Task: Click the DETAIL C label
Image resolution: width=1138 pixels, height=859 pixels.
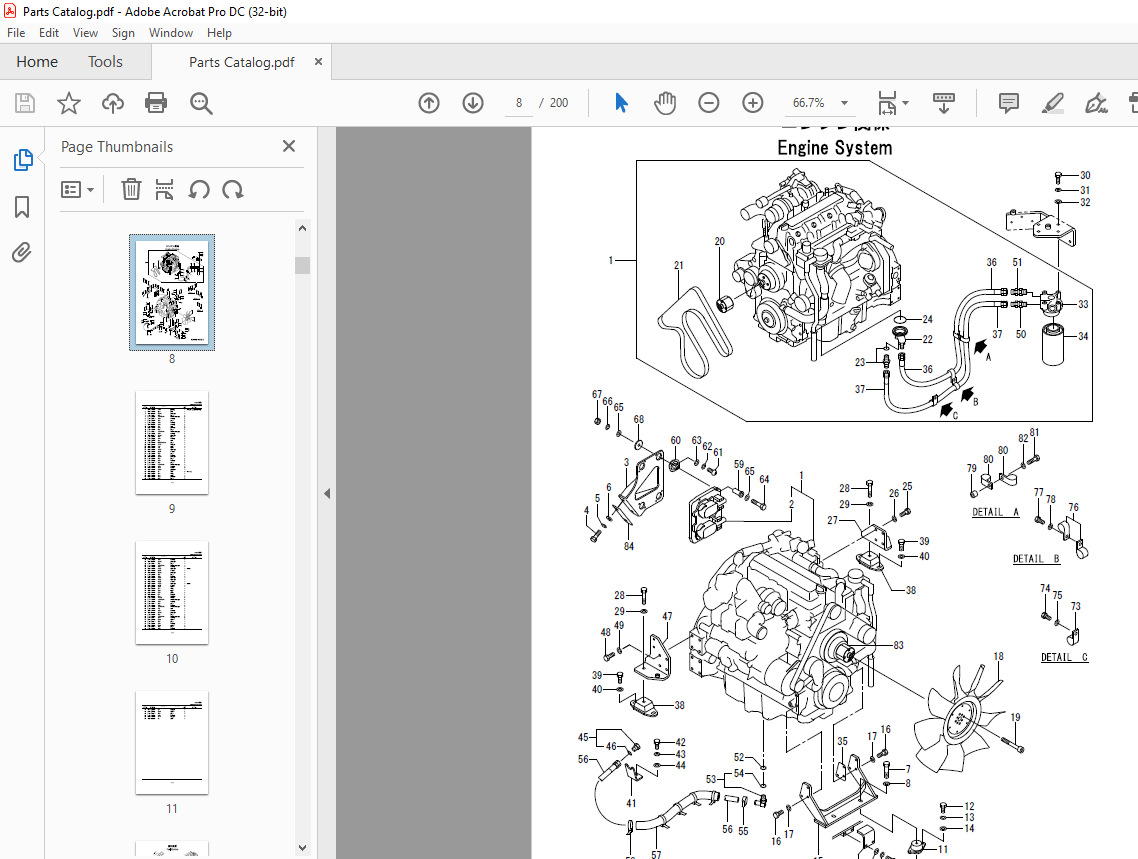Action: (x=1064, y=657)
